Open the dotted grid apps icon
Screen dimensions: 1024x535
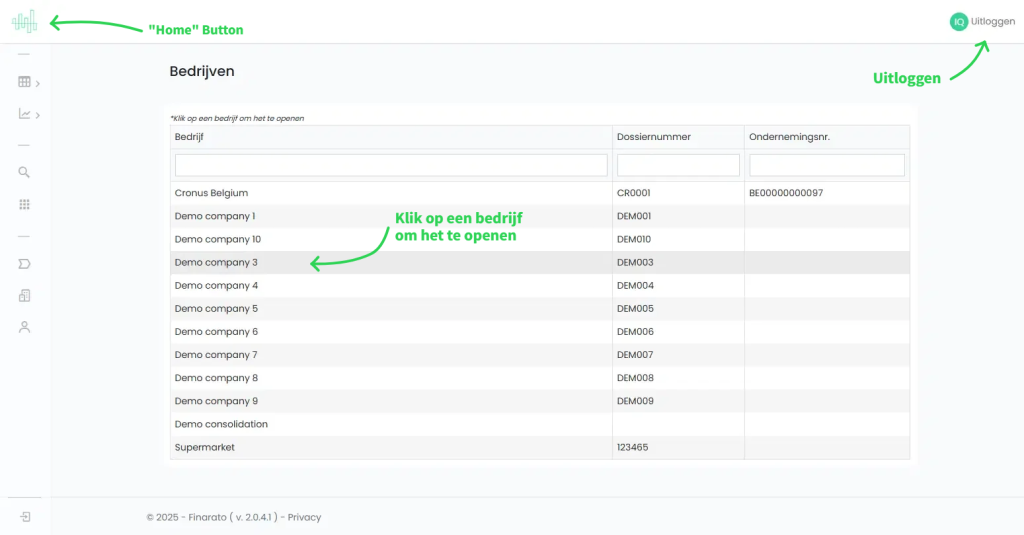point(24,204)
